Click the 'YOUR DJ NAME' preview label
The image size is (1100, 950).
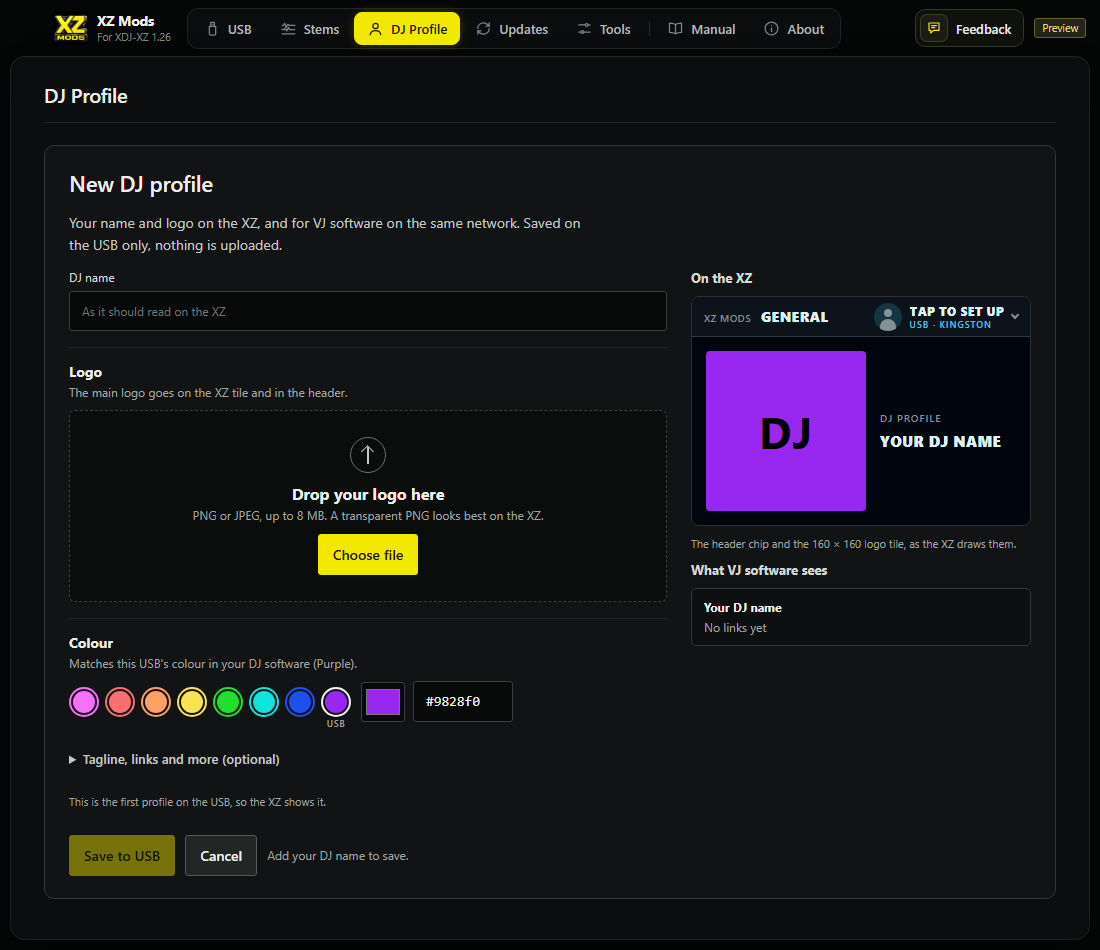(940, 441)
